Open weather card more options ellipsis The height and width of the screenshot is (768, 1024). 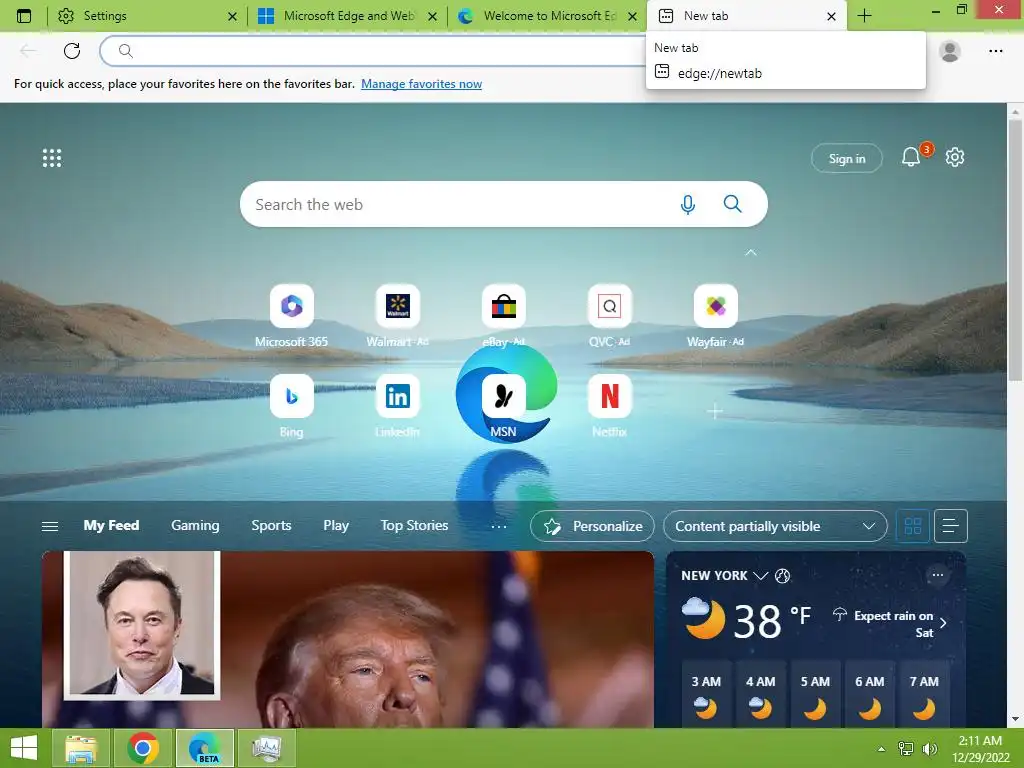[938, 575]
